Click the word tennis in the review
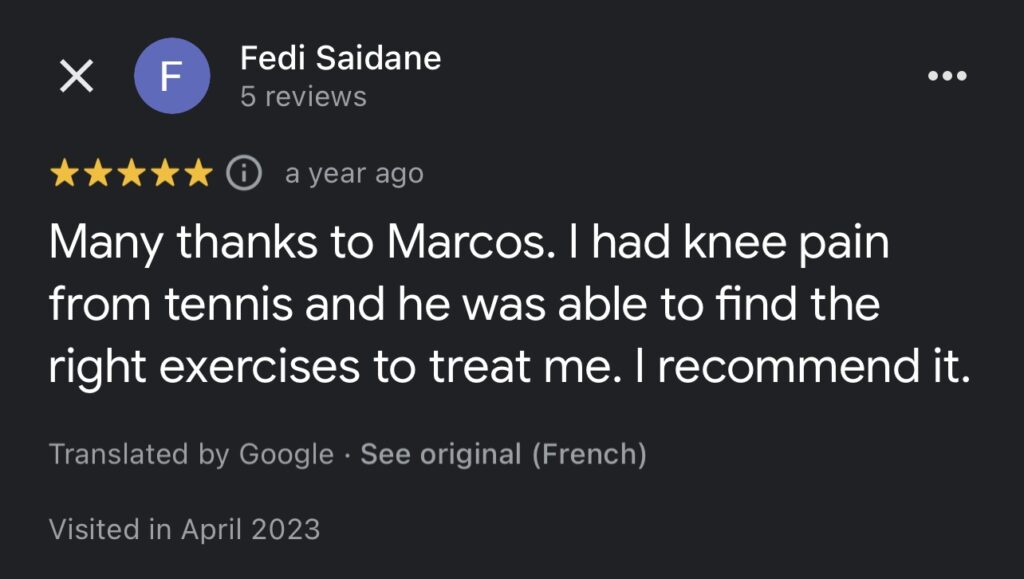 pyautogui.click(x=229, y=304)
